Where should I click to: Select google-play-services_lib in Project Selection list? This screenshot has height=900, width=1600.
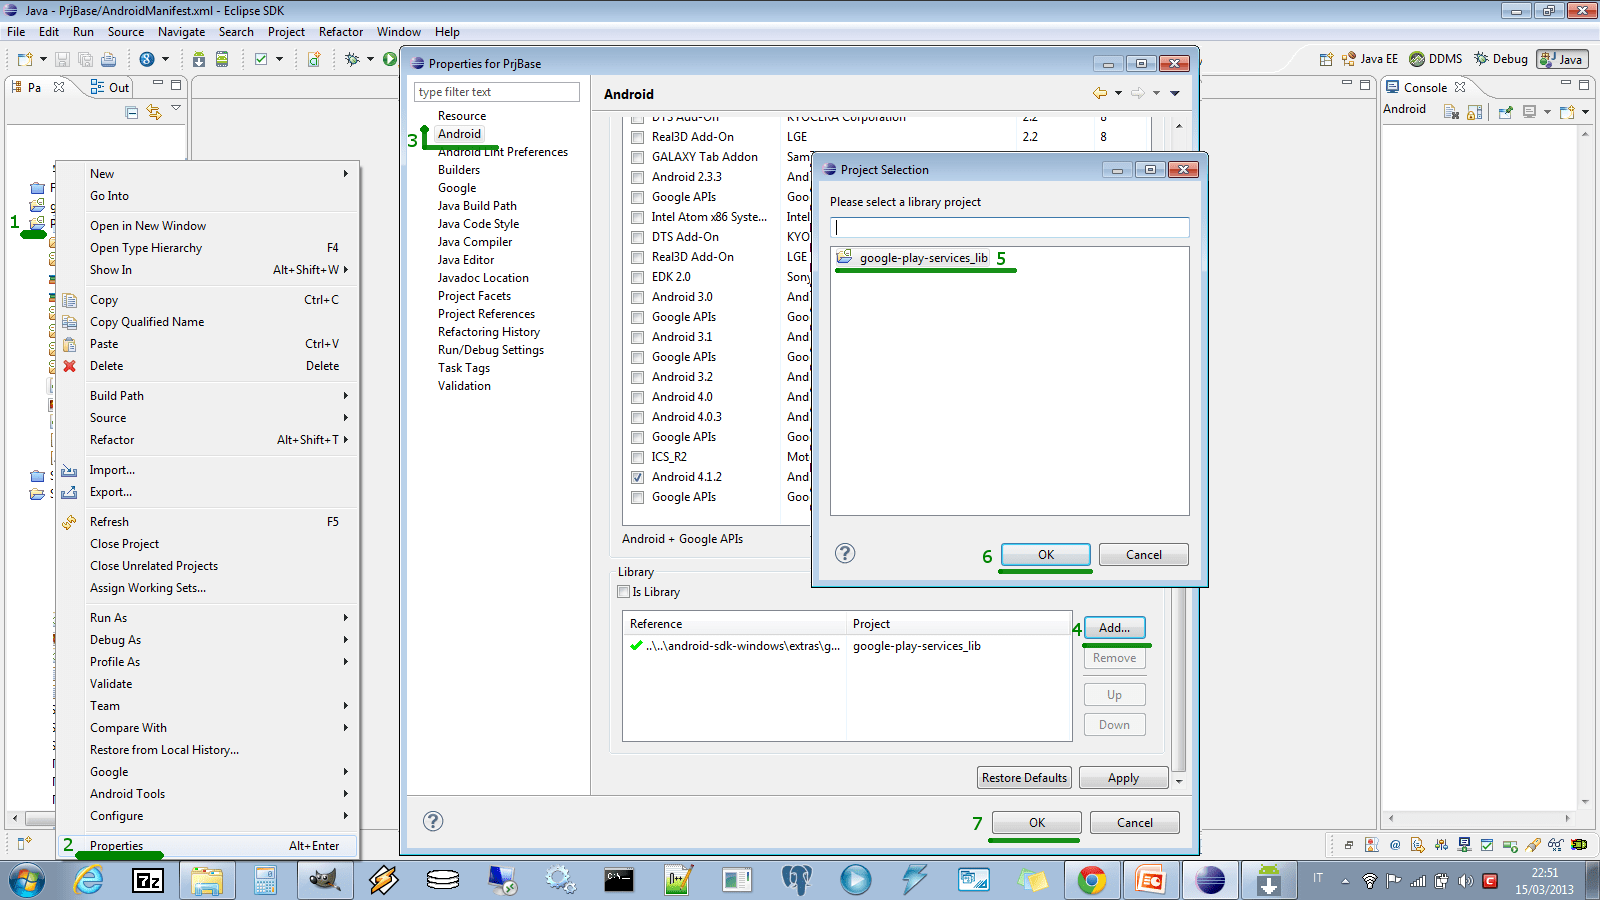[923, 258]
